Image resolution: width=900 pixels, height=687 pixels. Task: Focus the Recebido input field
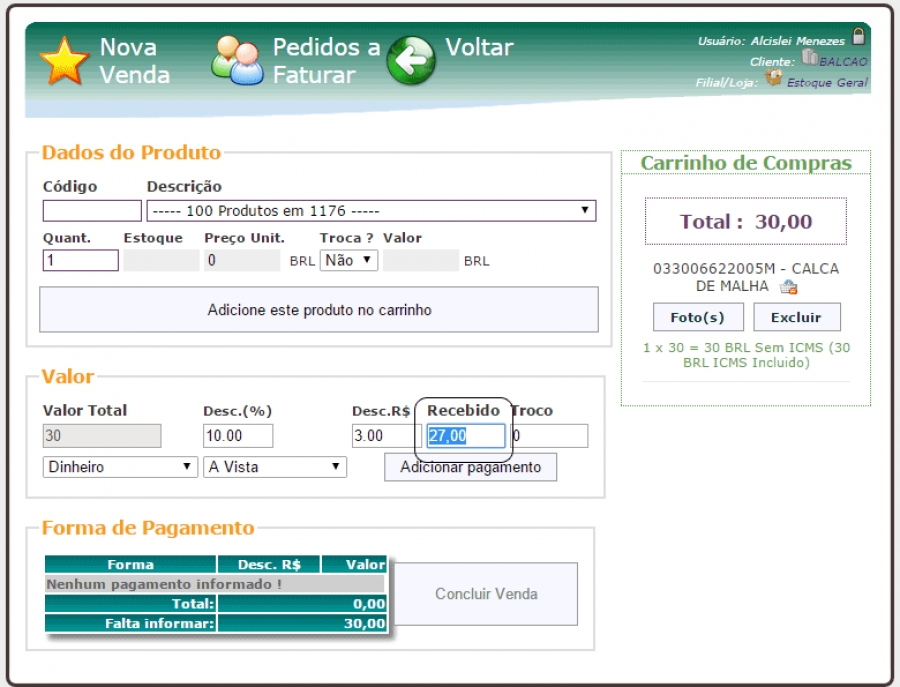tap(466, 436)
